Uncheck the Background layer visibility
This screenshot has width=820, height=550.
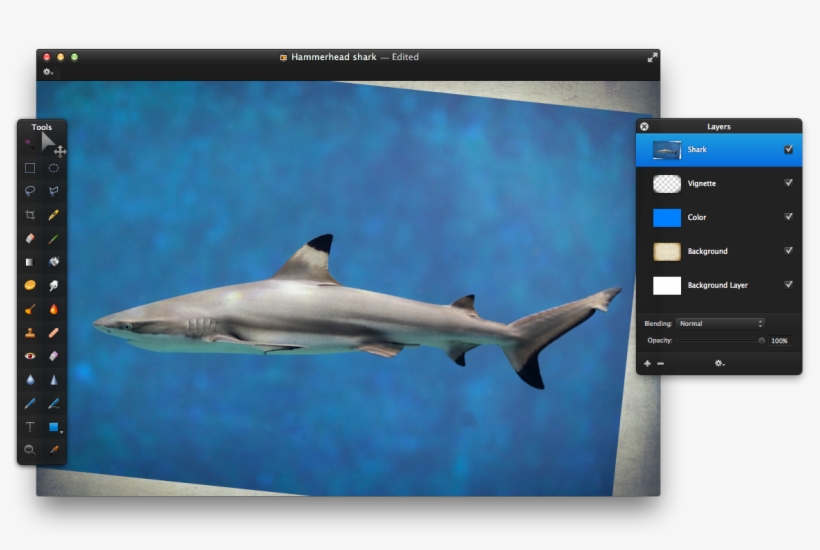788,250
